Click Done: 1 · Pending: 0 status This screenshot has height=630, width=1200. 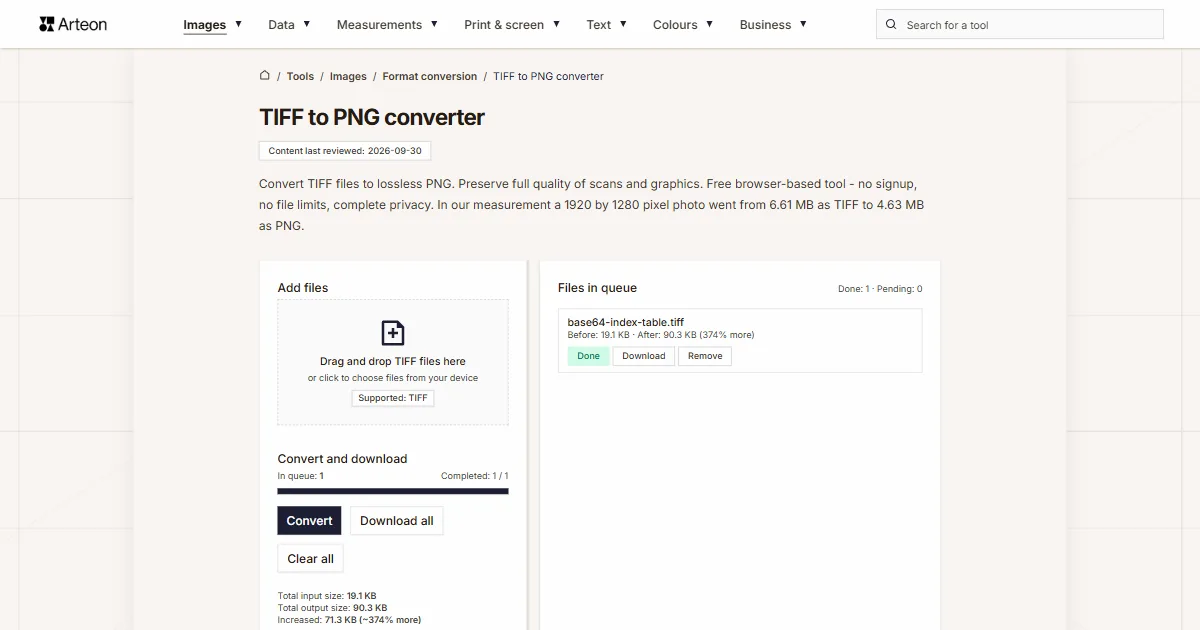880,289
